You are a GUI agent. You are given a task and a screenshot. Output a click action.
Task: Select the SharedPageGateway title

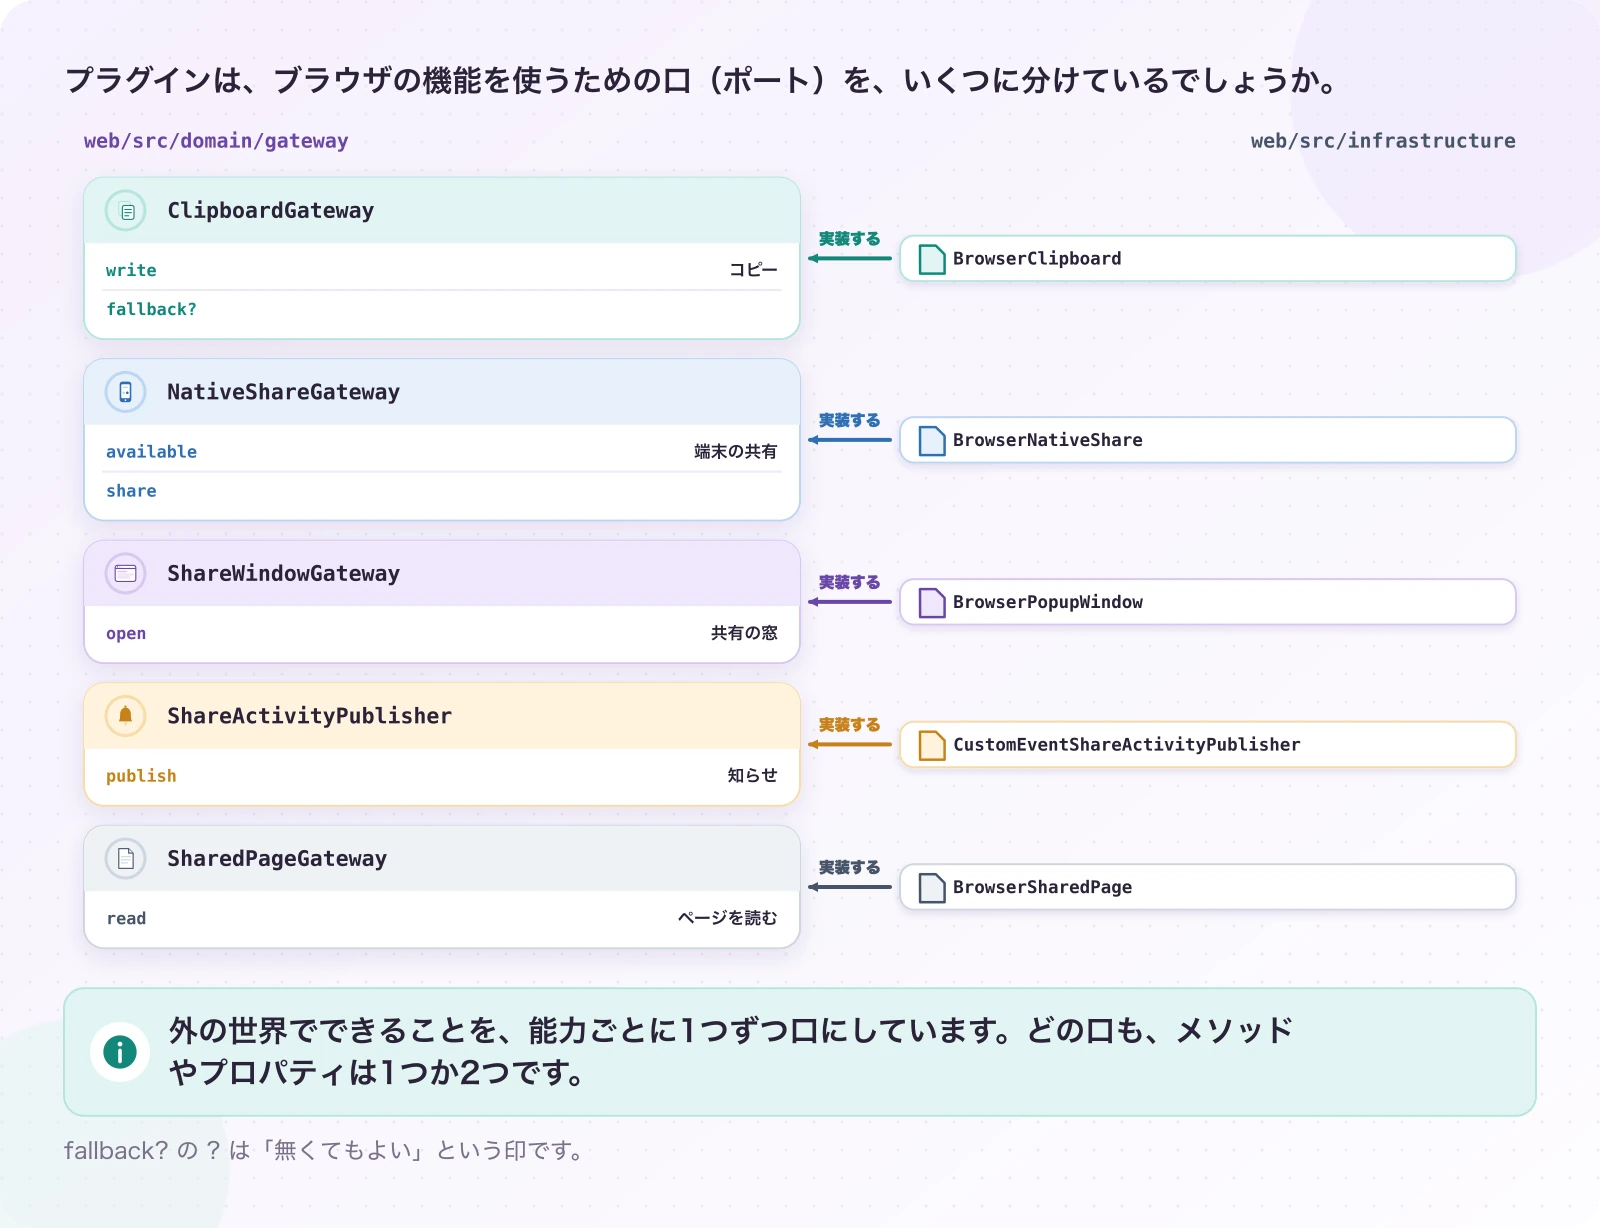277,858
